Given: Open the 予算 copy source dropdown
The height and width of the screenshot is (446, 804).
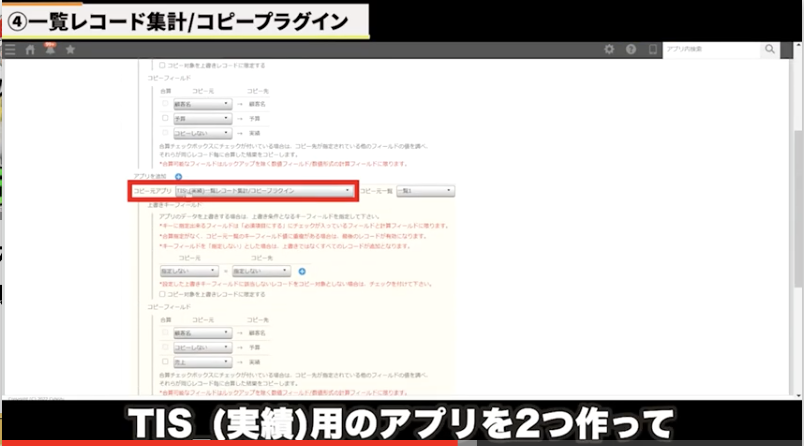Looking at the screenshot, I should tap(203, 117).
